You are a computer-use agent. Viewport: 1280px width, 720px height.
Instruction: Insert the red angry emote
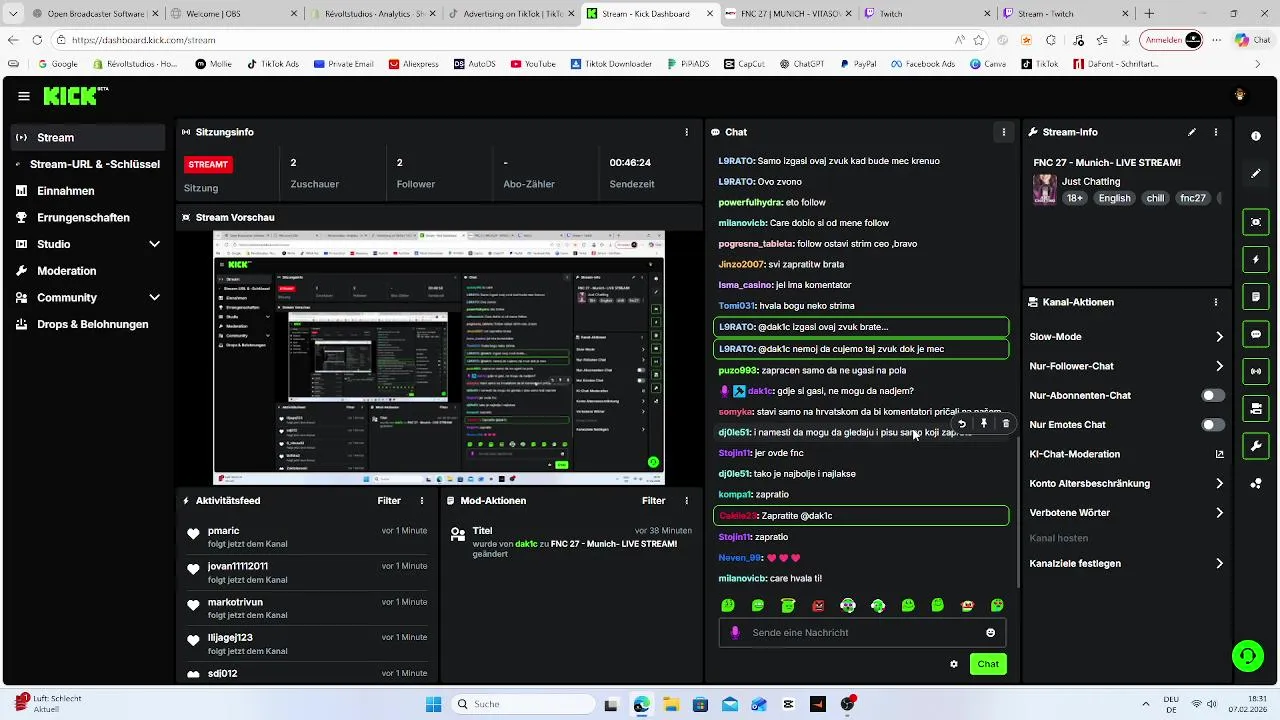point(818,606)
